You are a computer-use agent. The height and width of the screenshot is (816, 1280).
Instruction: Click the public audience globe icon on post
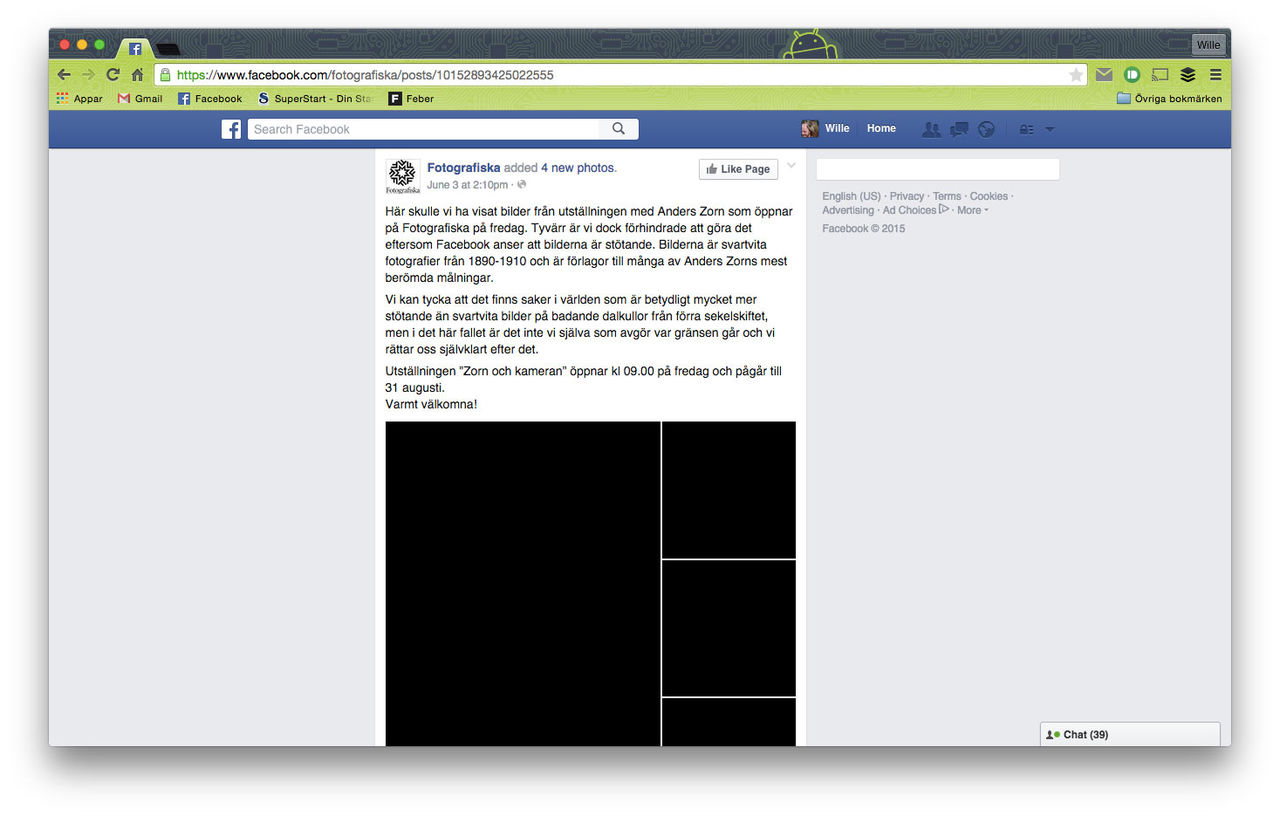pos(522,185)
